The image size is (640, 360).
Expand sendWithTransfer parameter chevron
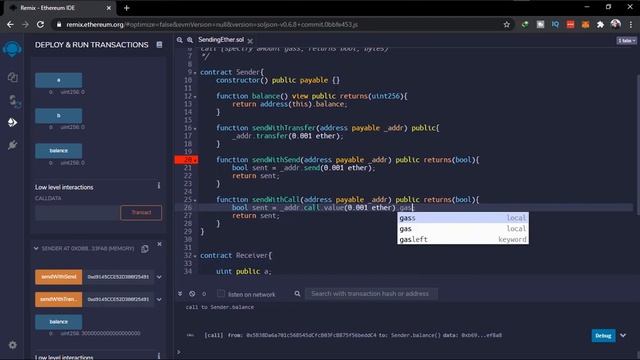159,300
